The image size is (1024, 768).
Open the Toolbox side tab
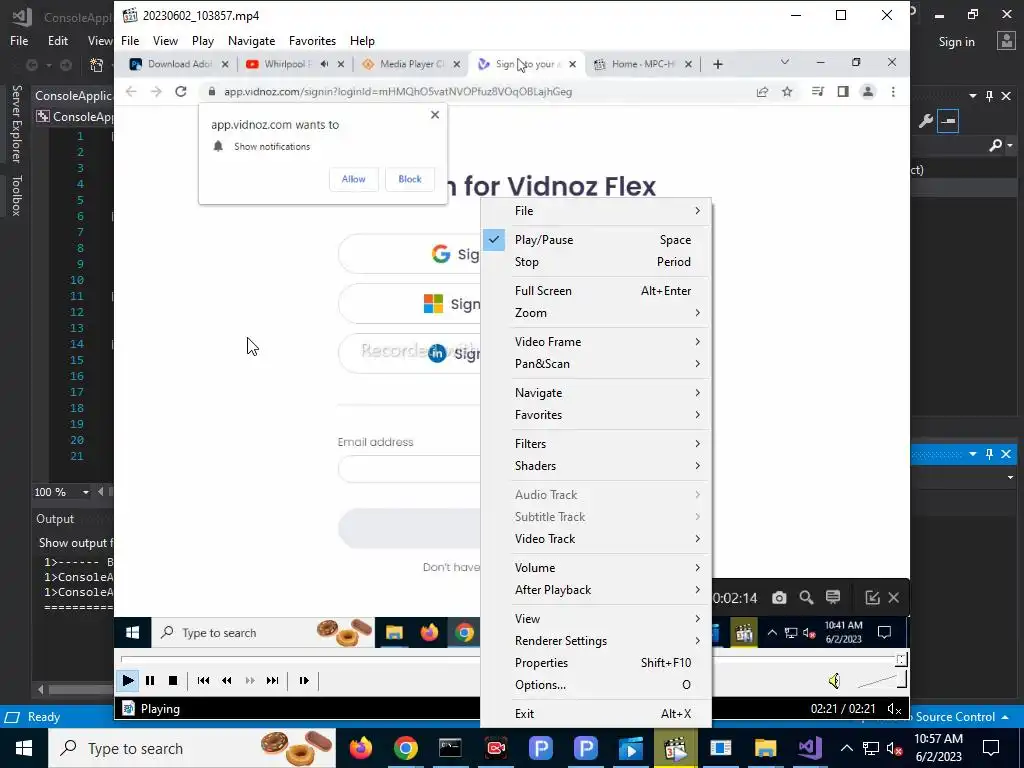point(16,195)
